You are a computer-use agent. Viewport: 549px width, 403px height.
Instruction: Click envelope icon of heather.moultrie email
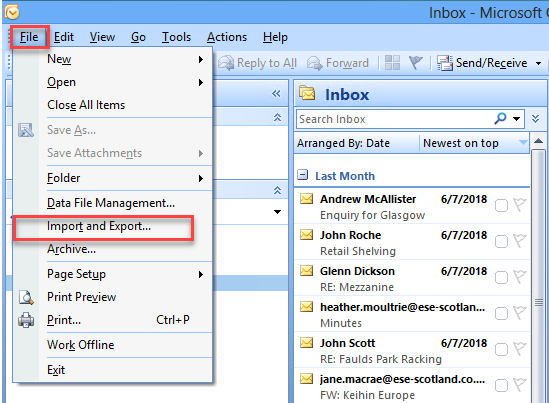(x=307, y=307)
